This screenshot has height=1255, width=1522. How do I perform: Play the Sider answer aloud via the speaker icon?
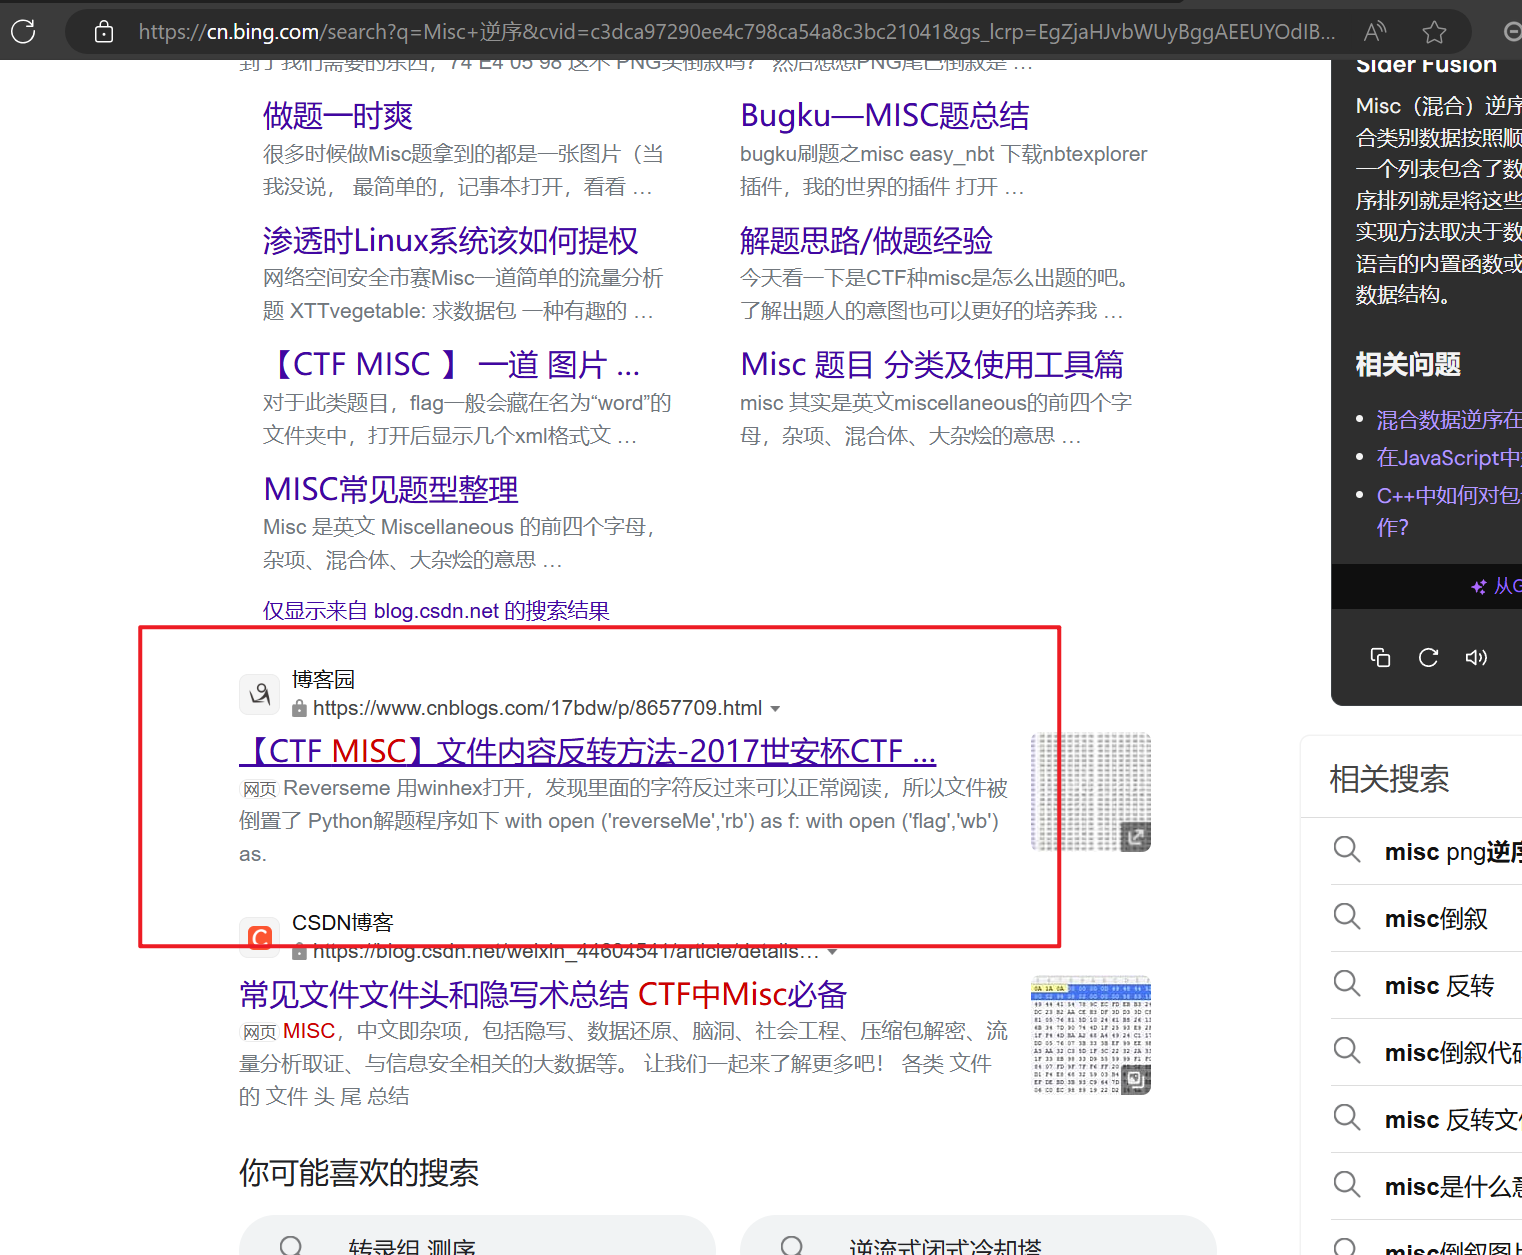point(1476,657)
